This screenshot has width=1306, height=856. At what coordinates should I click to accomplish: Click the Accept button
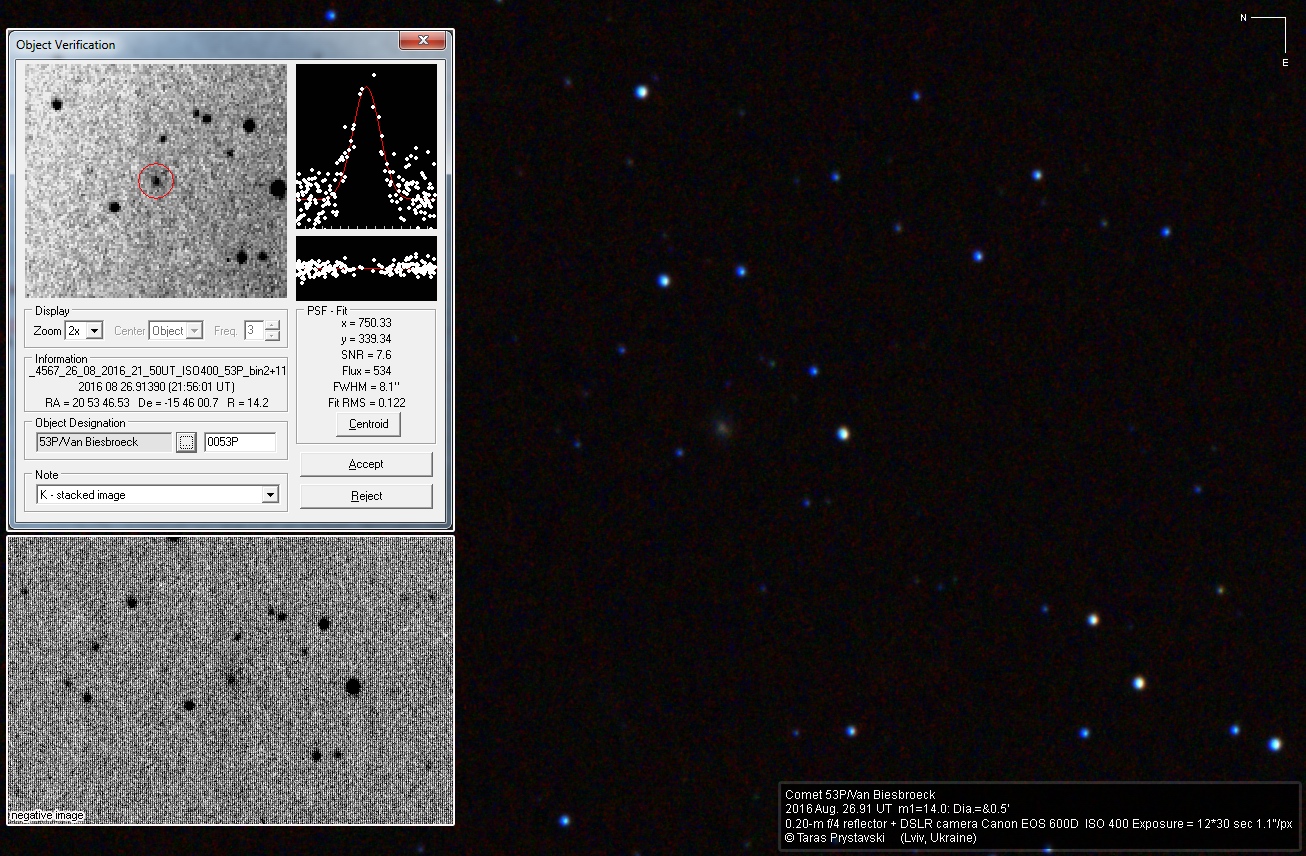366,464
